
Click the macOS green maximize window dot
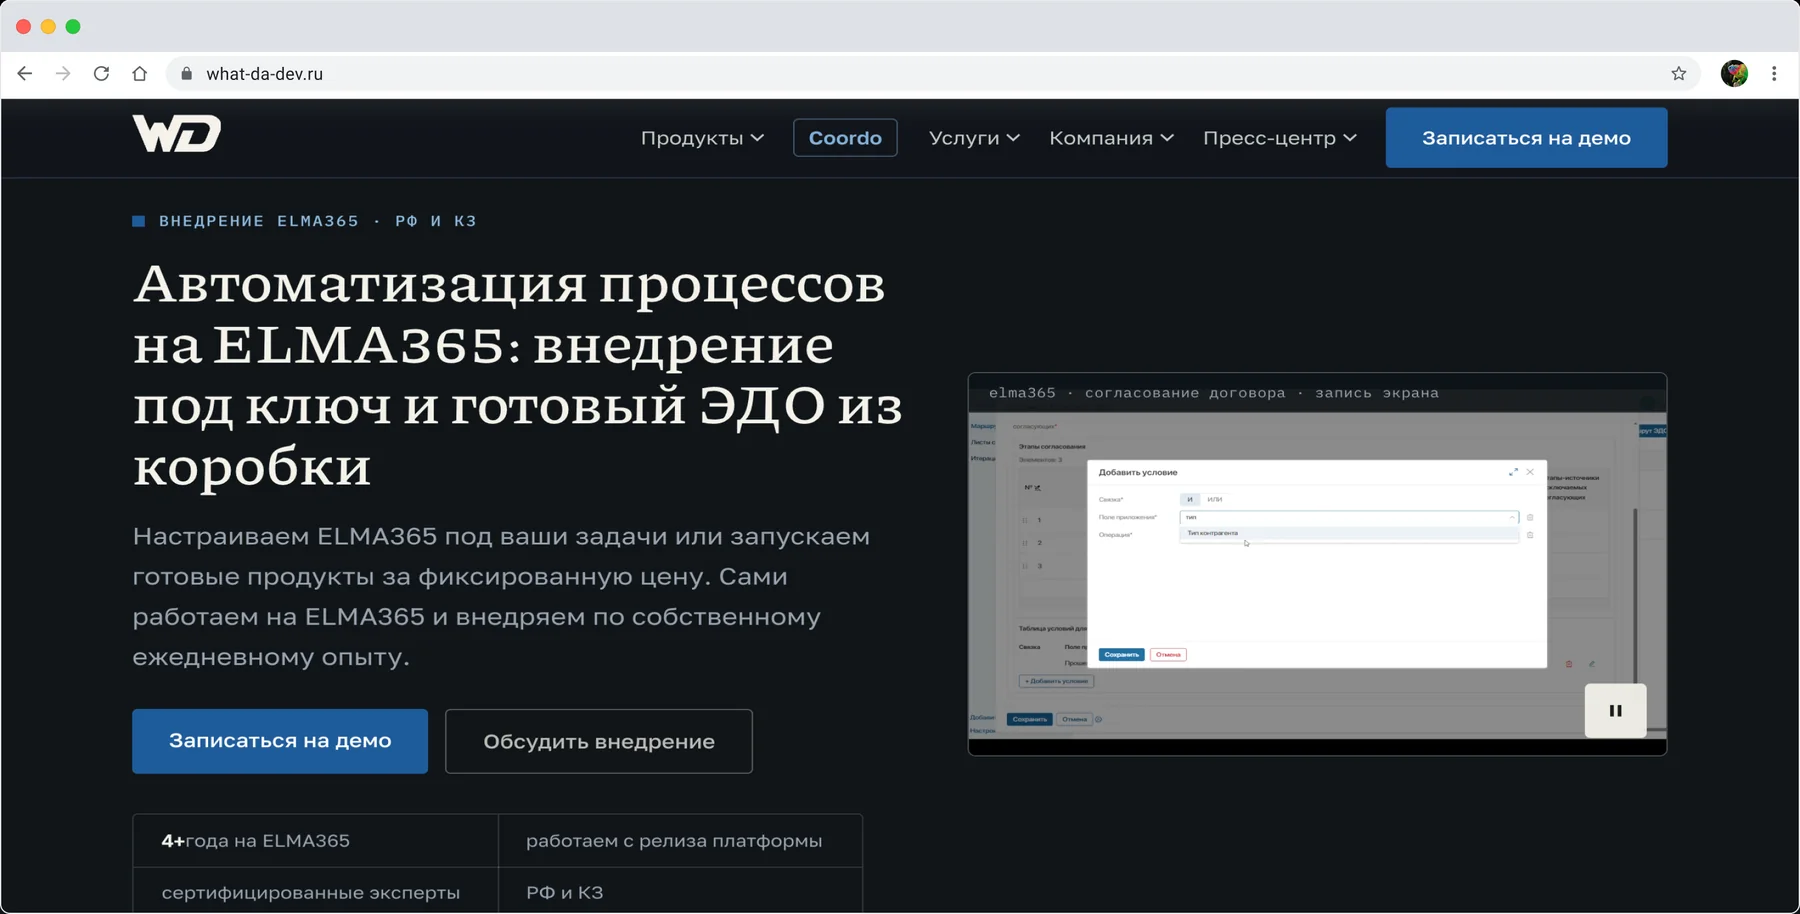pos(73,26)
